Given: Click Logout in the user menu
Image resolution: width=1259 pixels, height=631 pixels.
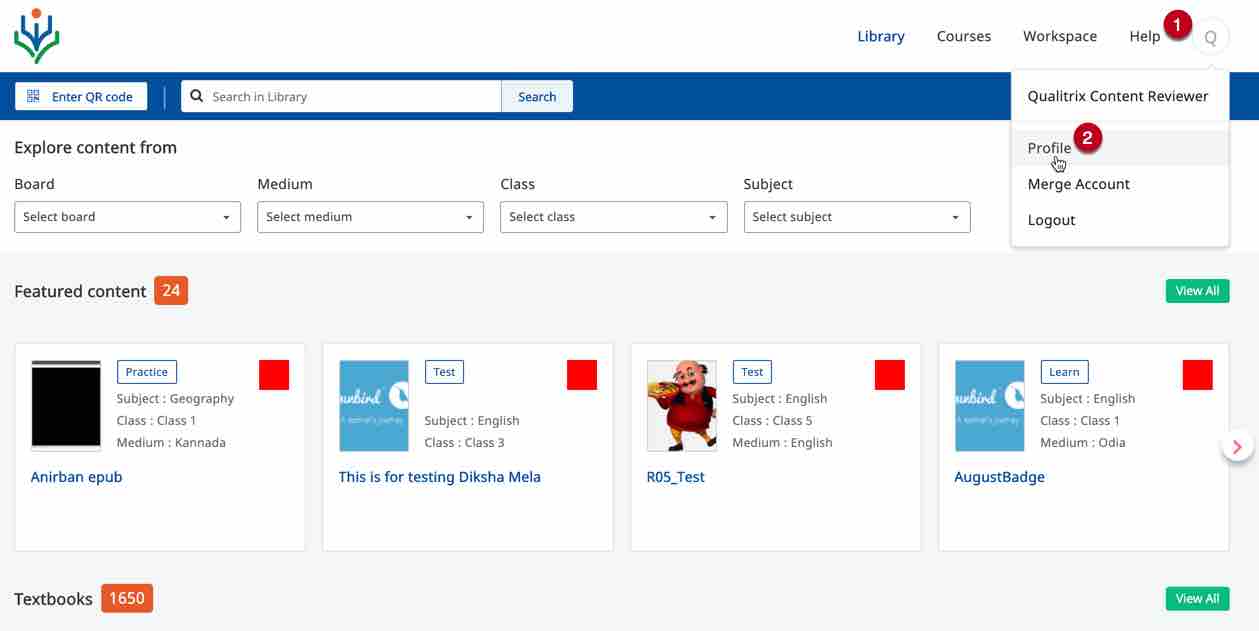Looking at the screenshot, I should pyautogui.click(x=1051, y=220).
